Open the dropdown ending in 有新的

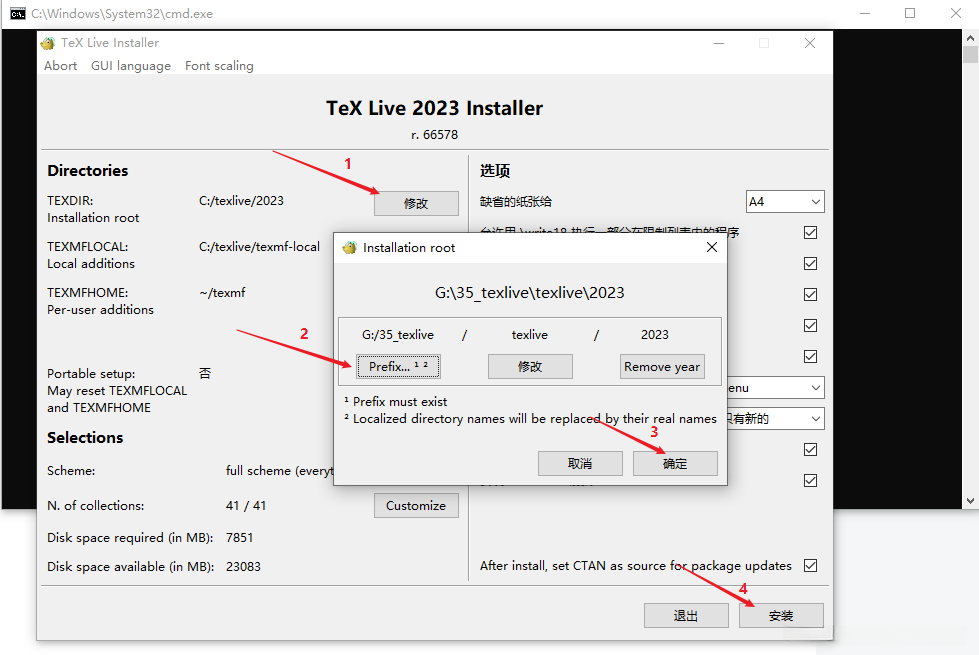click(x=775, y=418)
